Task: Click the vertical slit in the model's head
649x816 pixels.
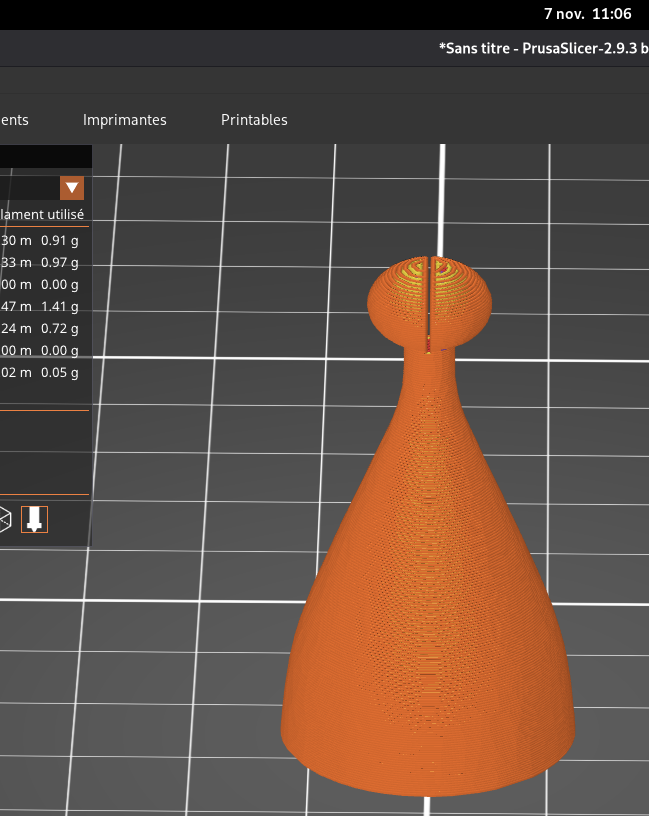Action: pyautogui.click(x=430, y=300)
